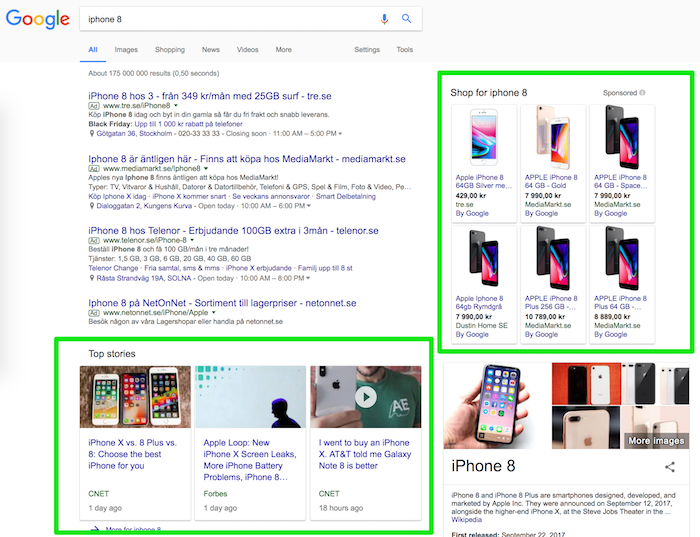Click iPhone X kommer snart sitelink
The image size is (700, 537).
click(189, 196)
